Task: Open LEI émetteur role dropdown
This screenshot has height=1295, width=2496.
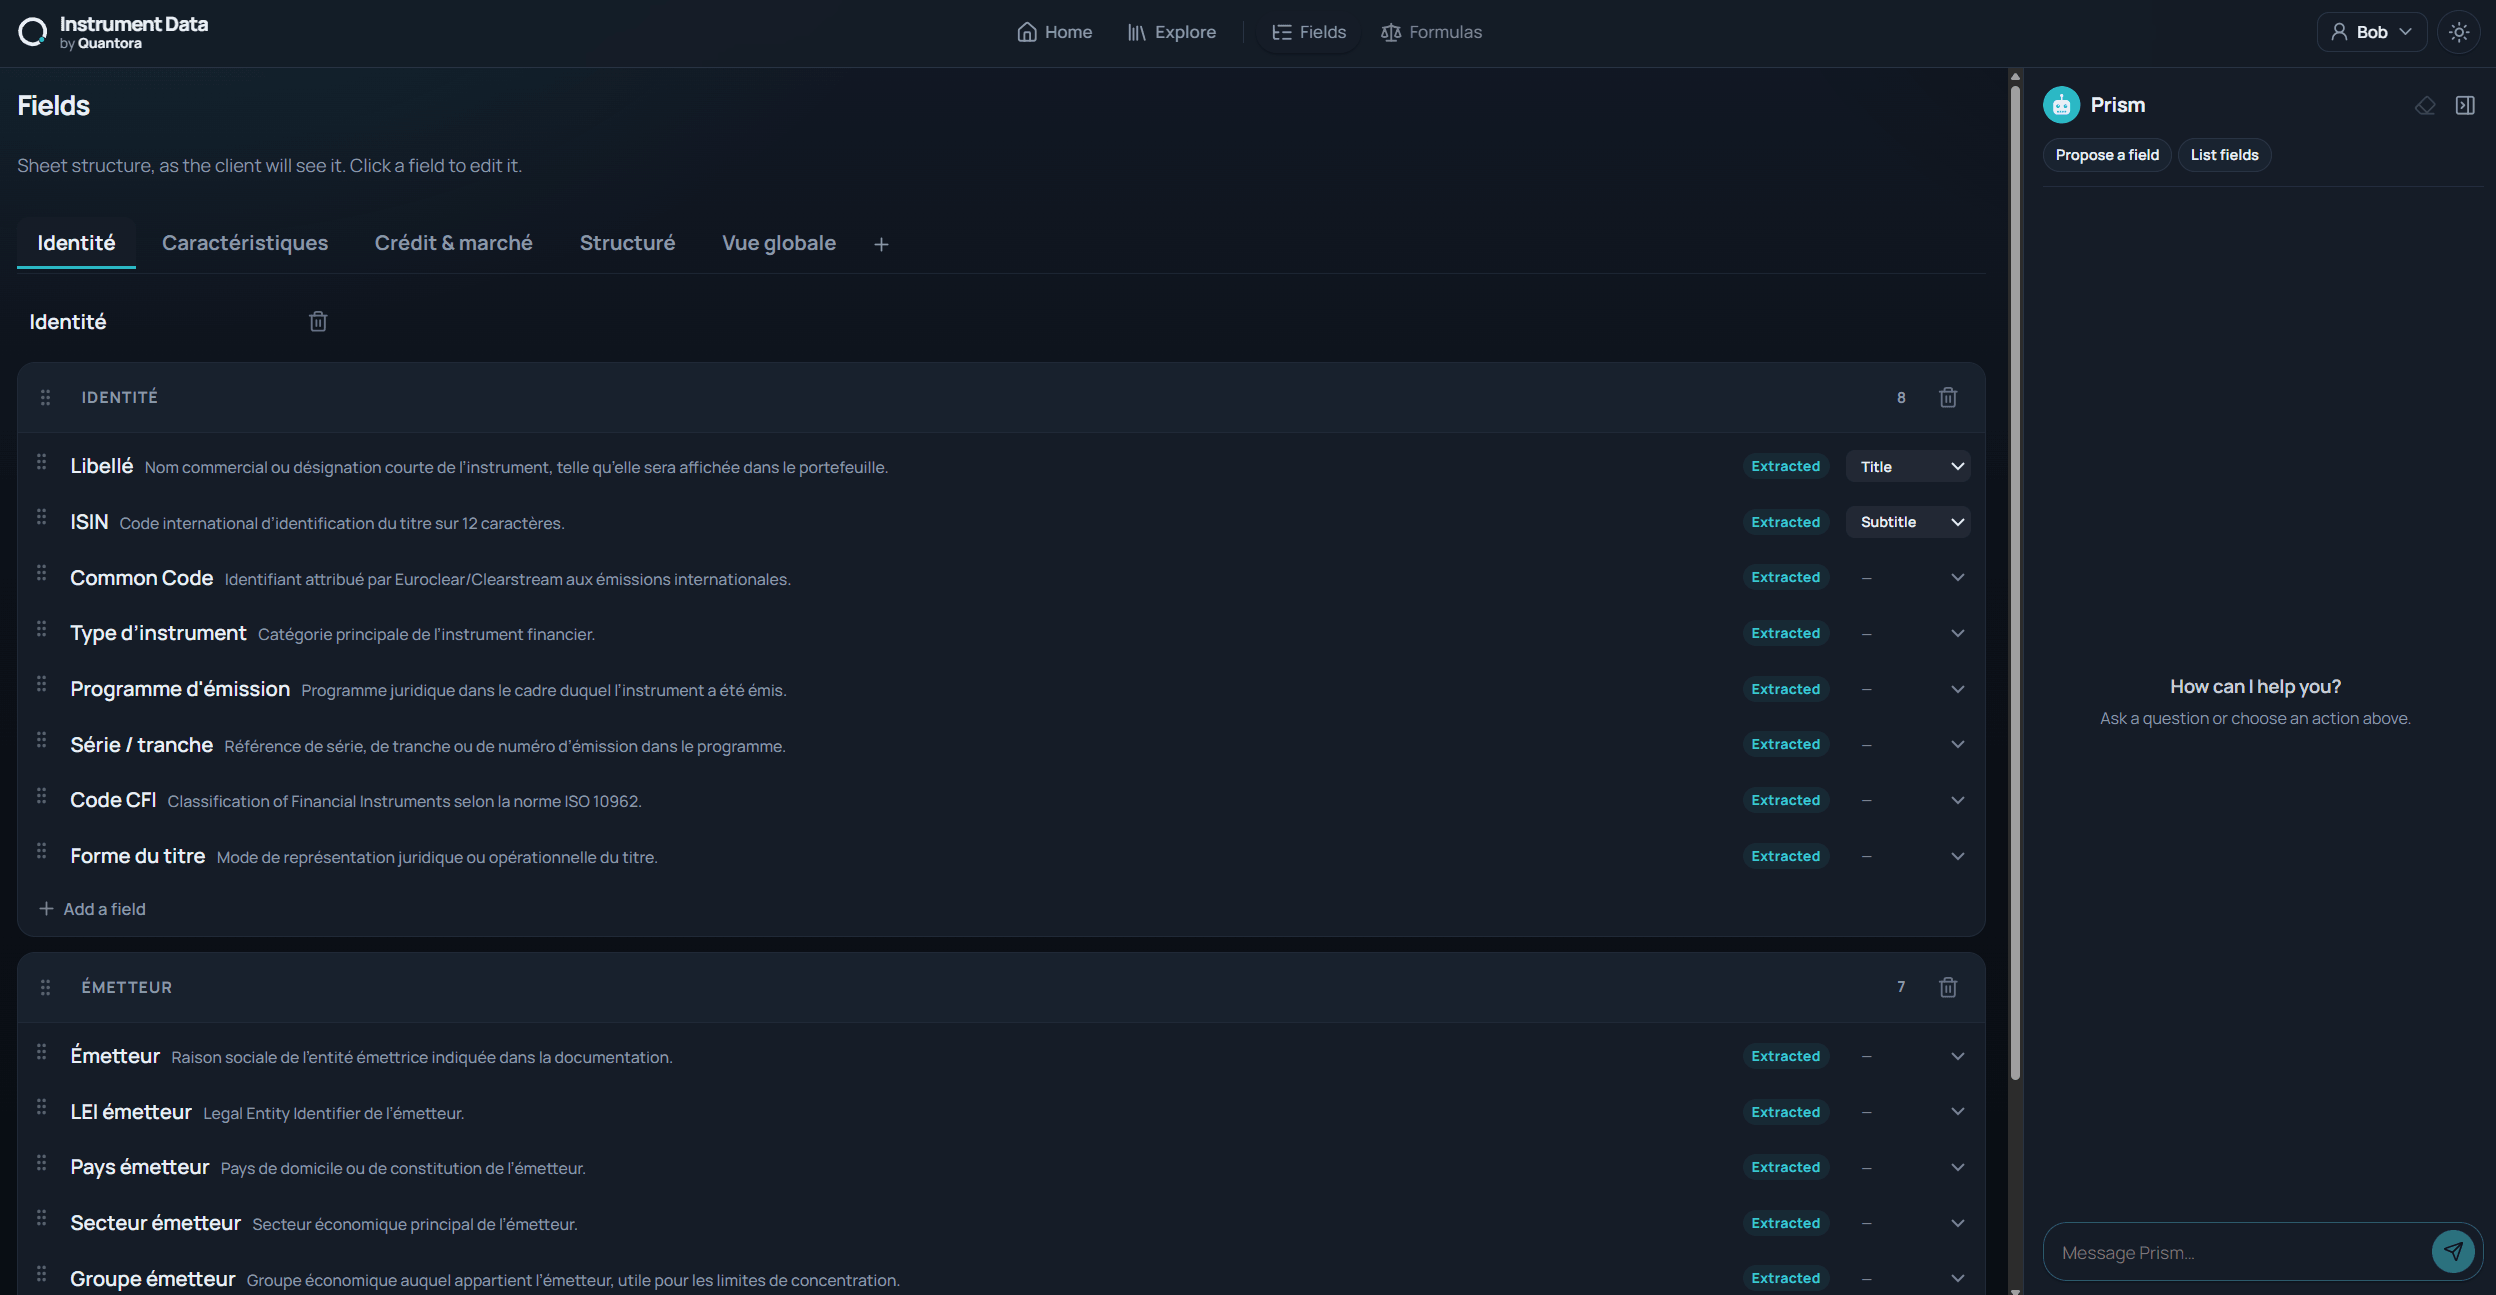Action: [1908, 1112]
